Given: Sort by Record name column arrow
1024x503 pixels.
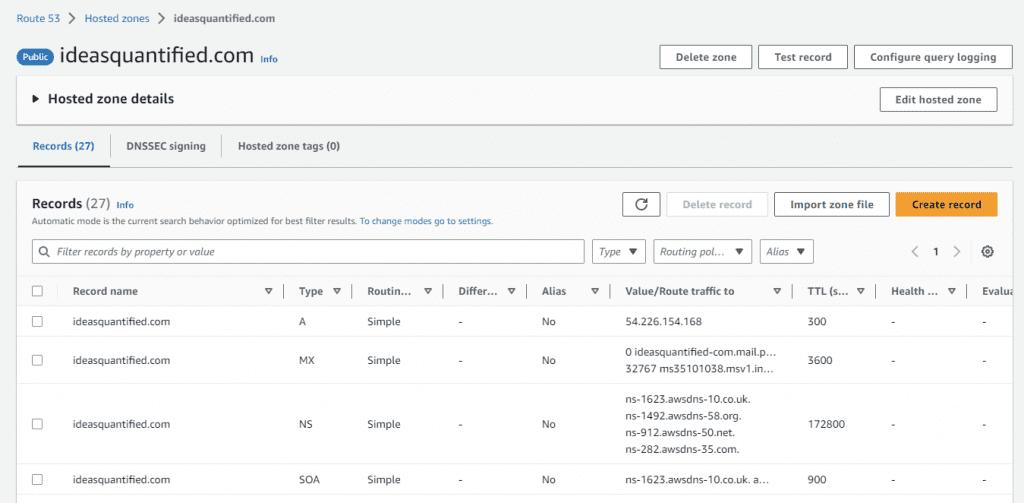Looking at the screenshot, I should [x=268, y=291].
